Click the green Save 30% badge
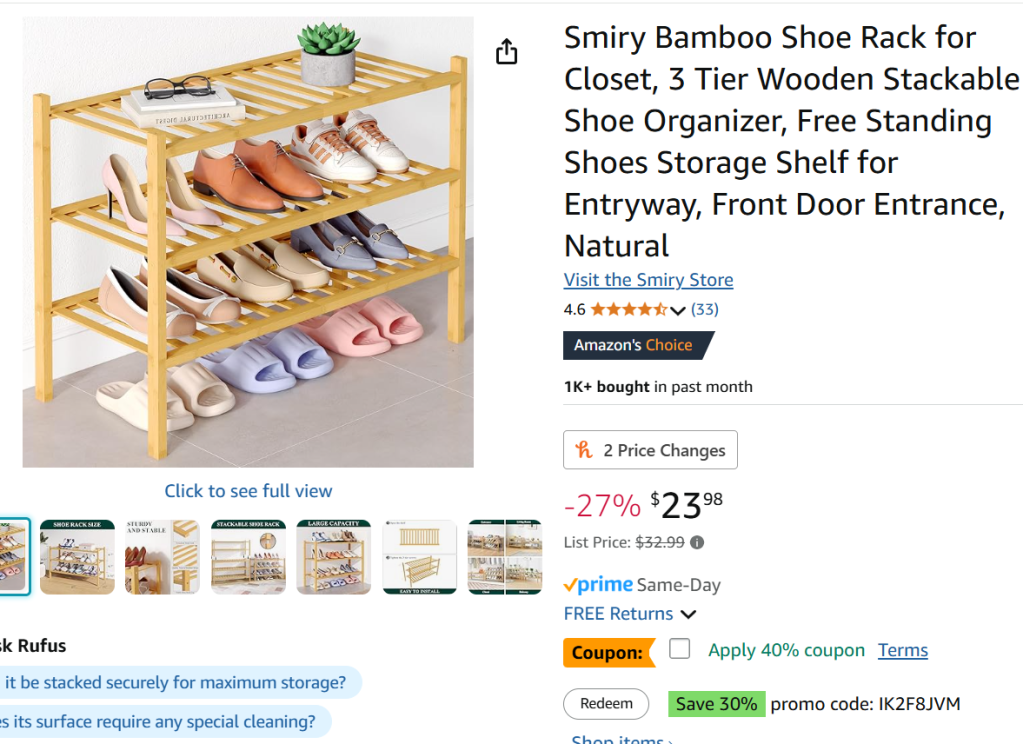Viewport: 1023px width, 744px height. 716,704
